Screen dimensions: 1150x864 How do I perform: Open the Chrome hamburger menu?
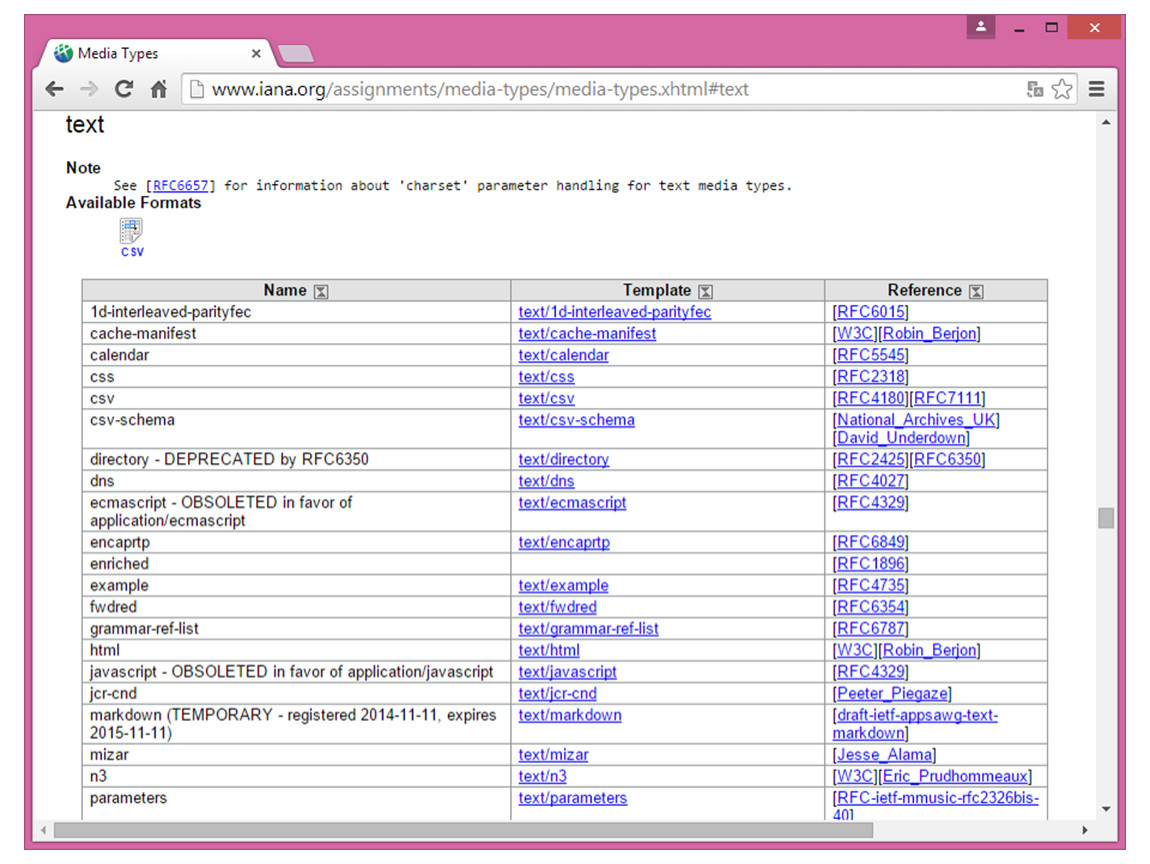(1096, 89)
